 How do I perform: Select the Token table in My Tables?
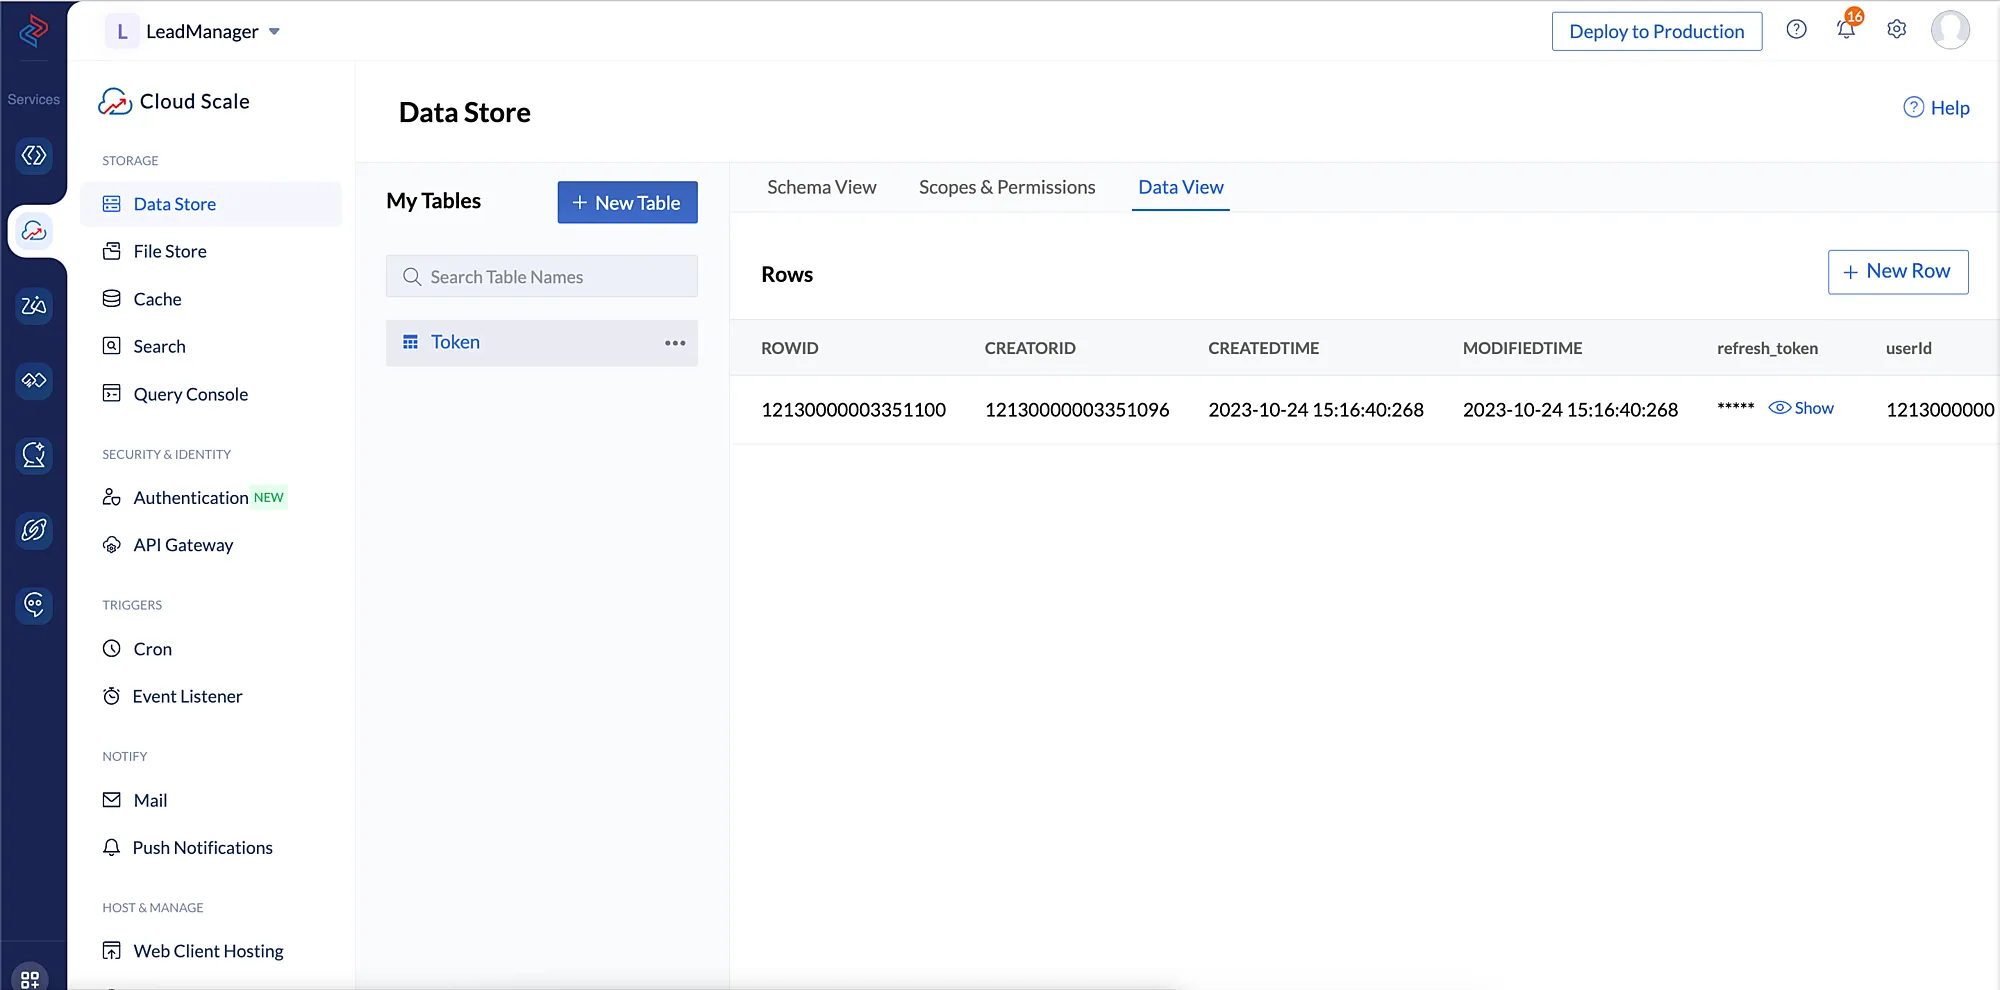(x=456, y=343)
